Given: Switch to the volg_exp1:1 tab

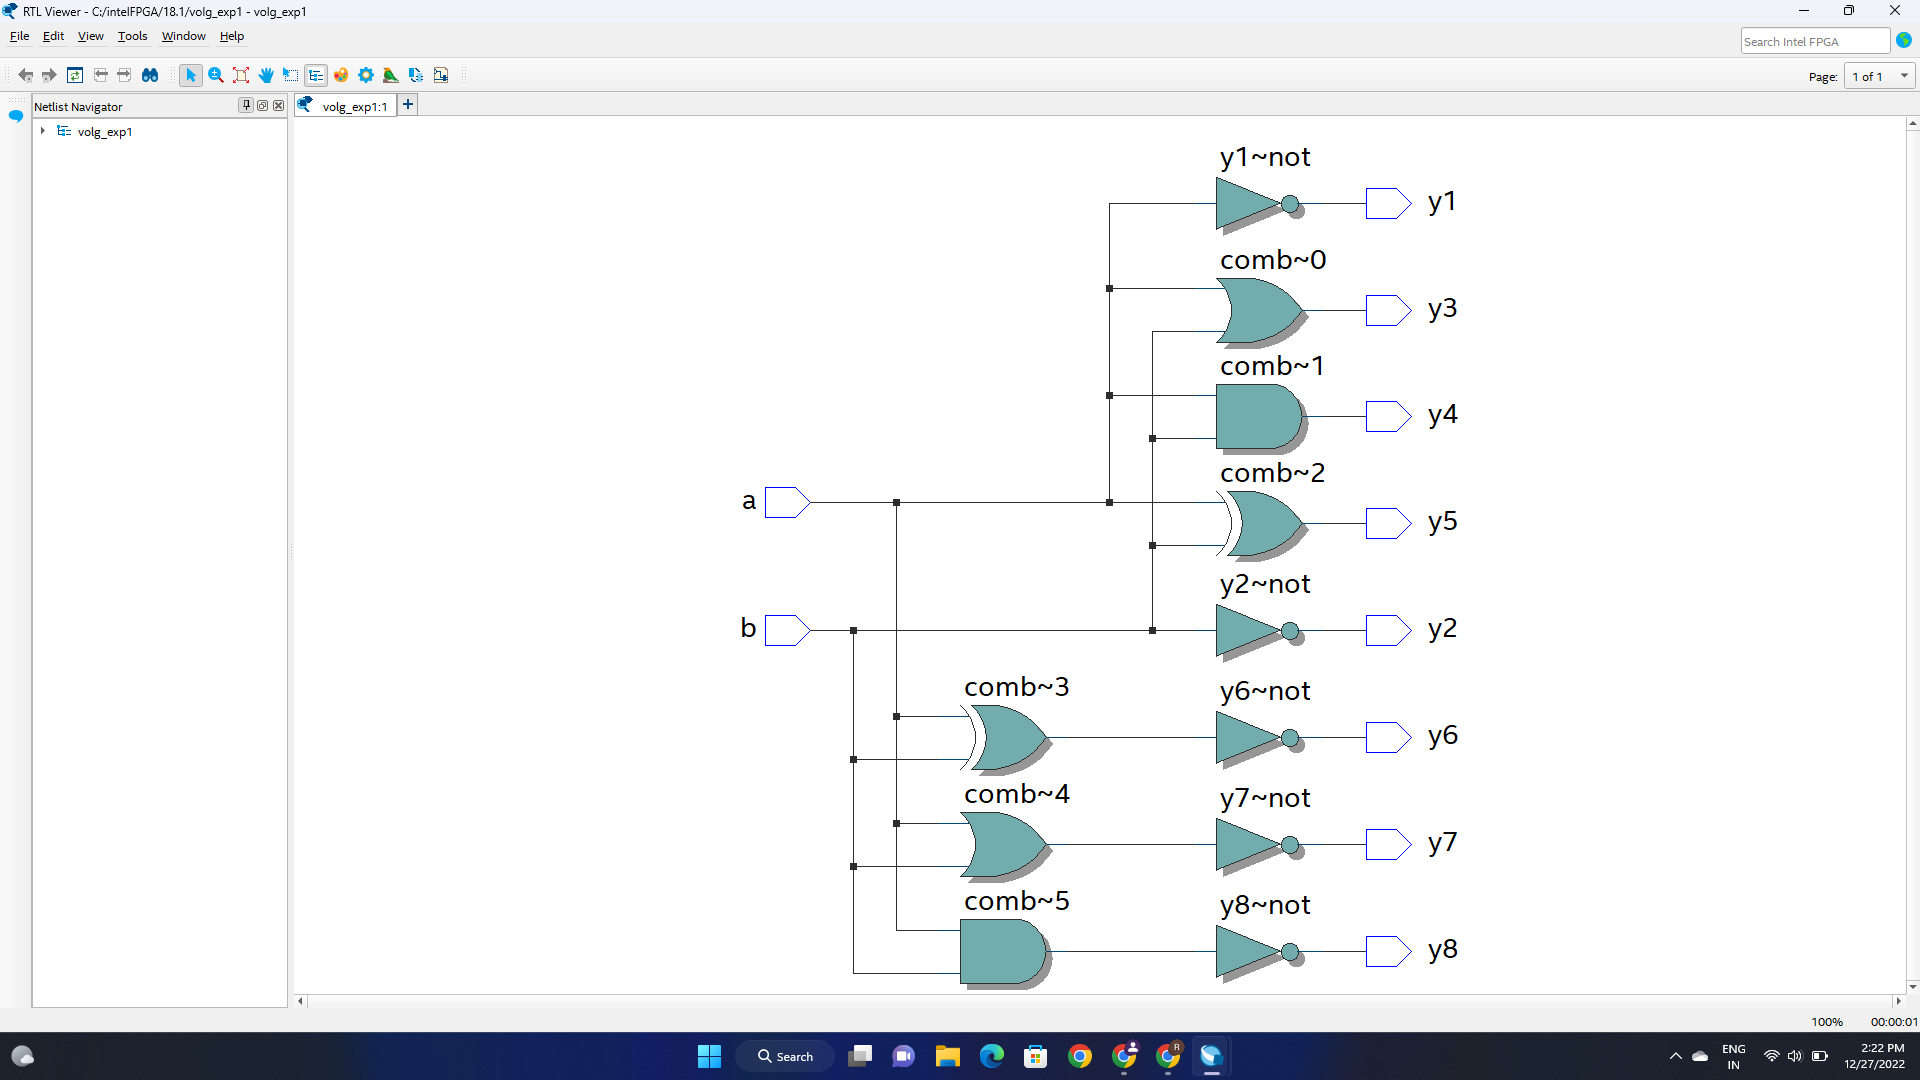Looking at the screenshot, I should coord(354,106).
